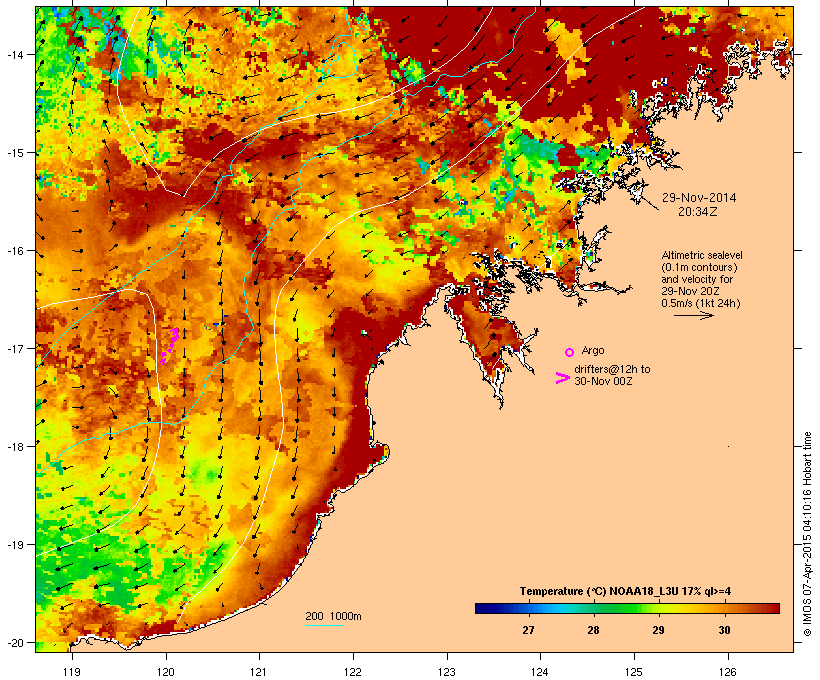Image resolution: width=820 pixels, height=680 pixels.
Task: Click the latitude axis label -14
Action: [15, 54]
